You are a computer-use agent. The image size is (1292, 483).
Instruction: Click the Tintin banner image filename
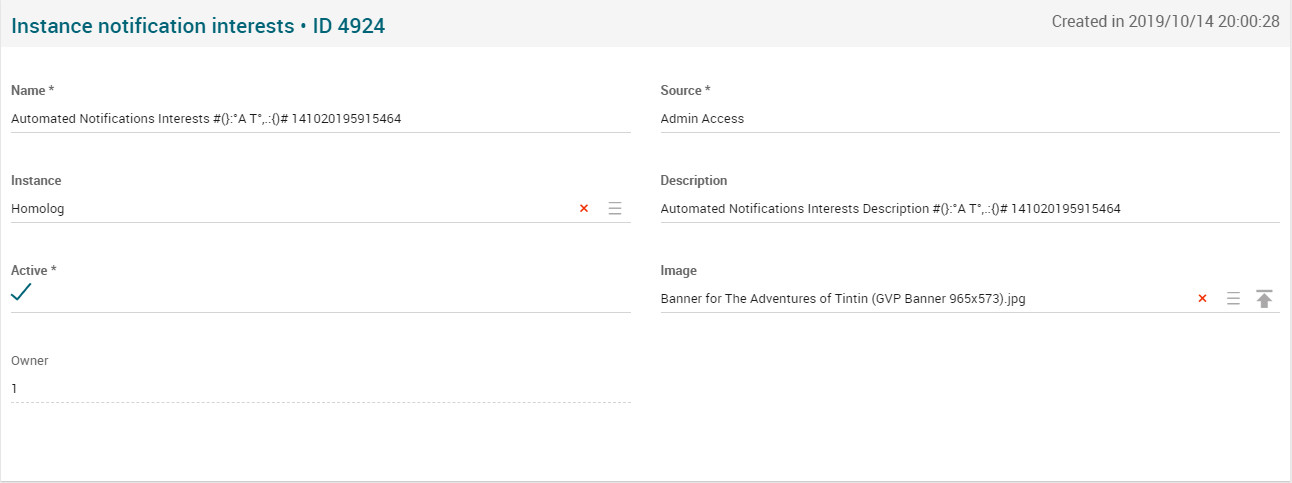click(x=842, y=299)
